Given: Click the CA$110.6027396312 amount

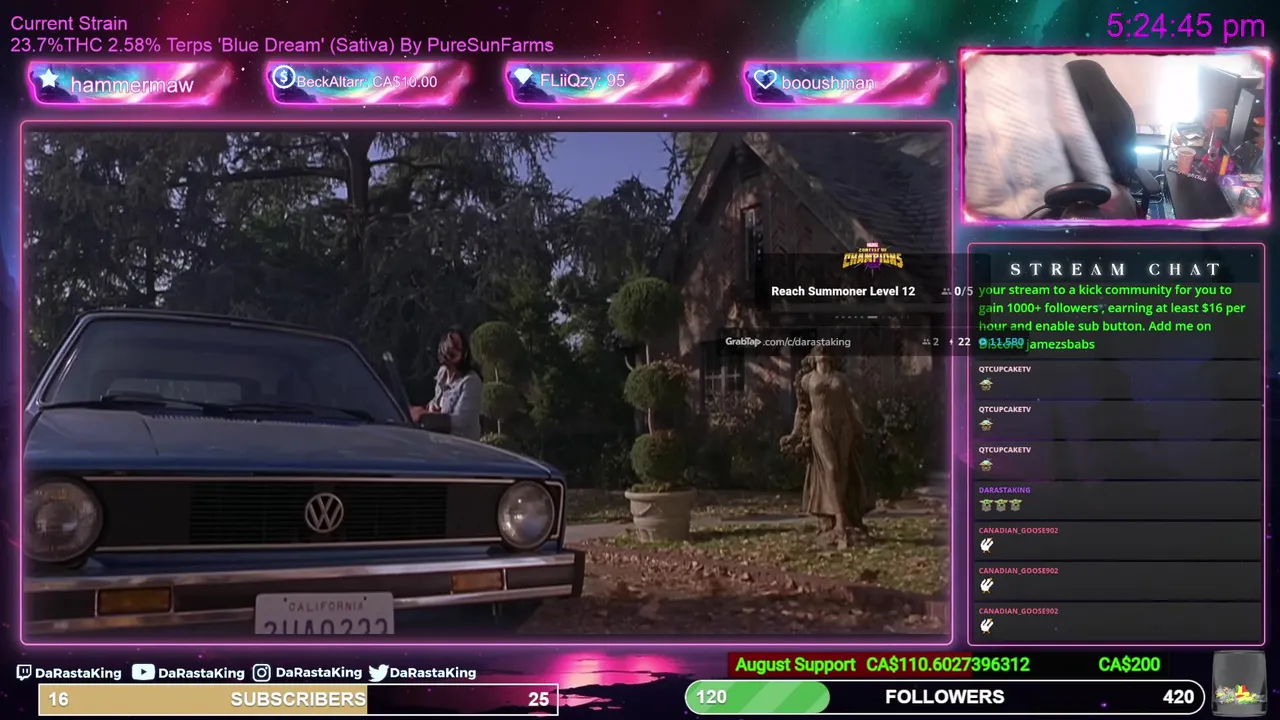Looking at the screenshot, I should pyautogui.click(x=948, y=664).
